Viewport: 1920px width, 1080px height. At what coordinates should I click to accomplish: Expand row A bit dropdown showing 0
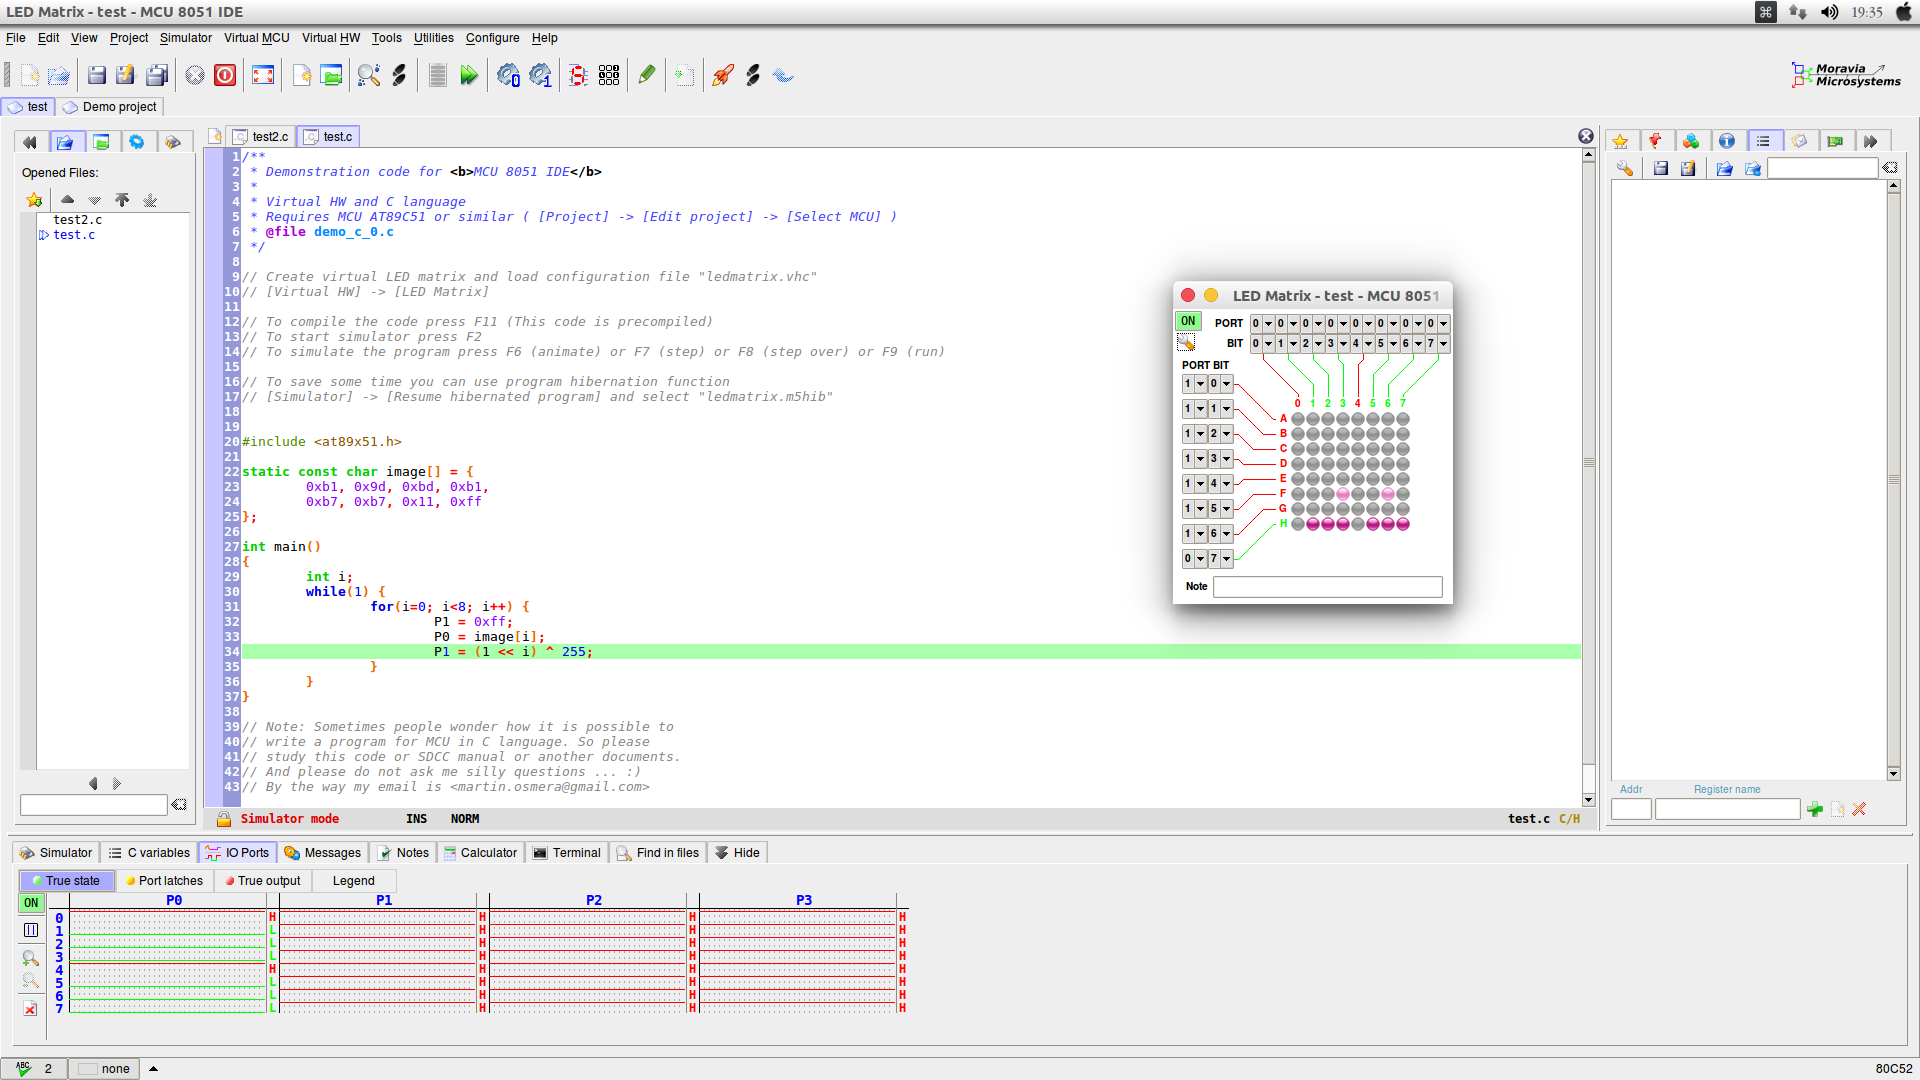pyautogui.click(x=1226, y=383)
